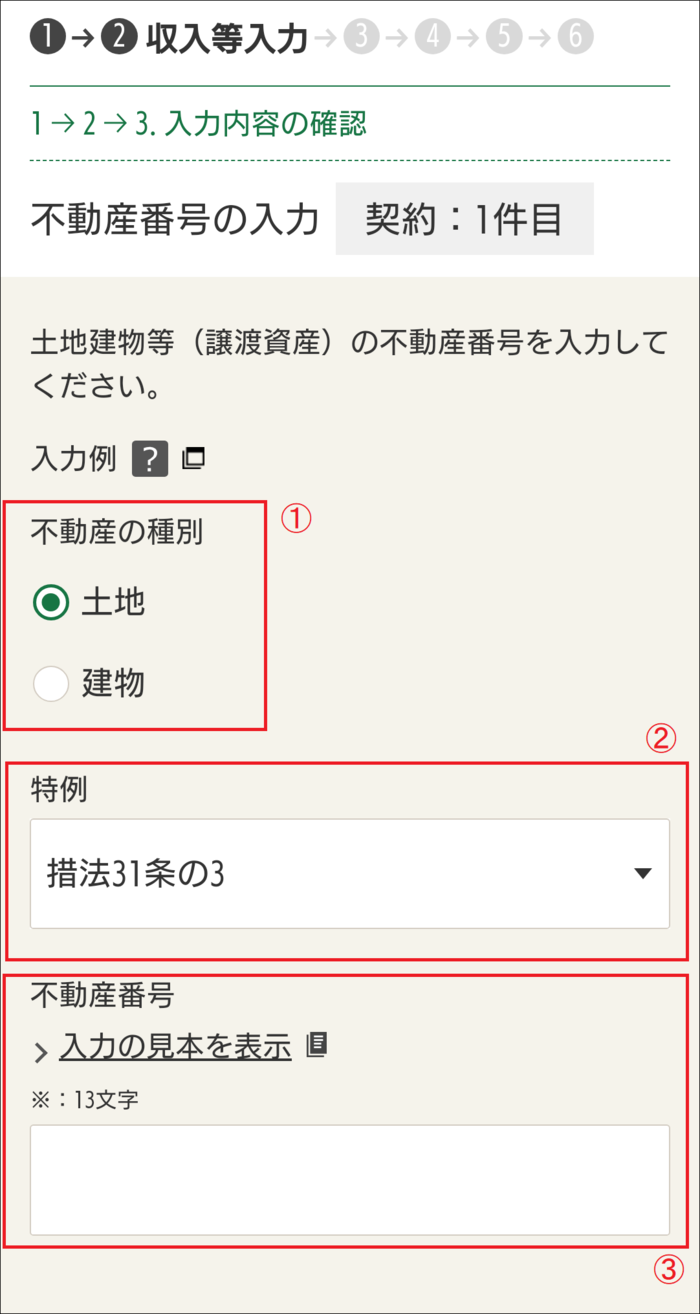This screenshot has height=1314, width=700.
Task: Select the 建物 radio button
Action: pyautogui.click(x=51, y=684)
